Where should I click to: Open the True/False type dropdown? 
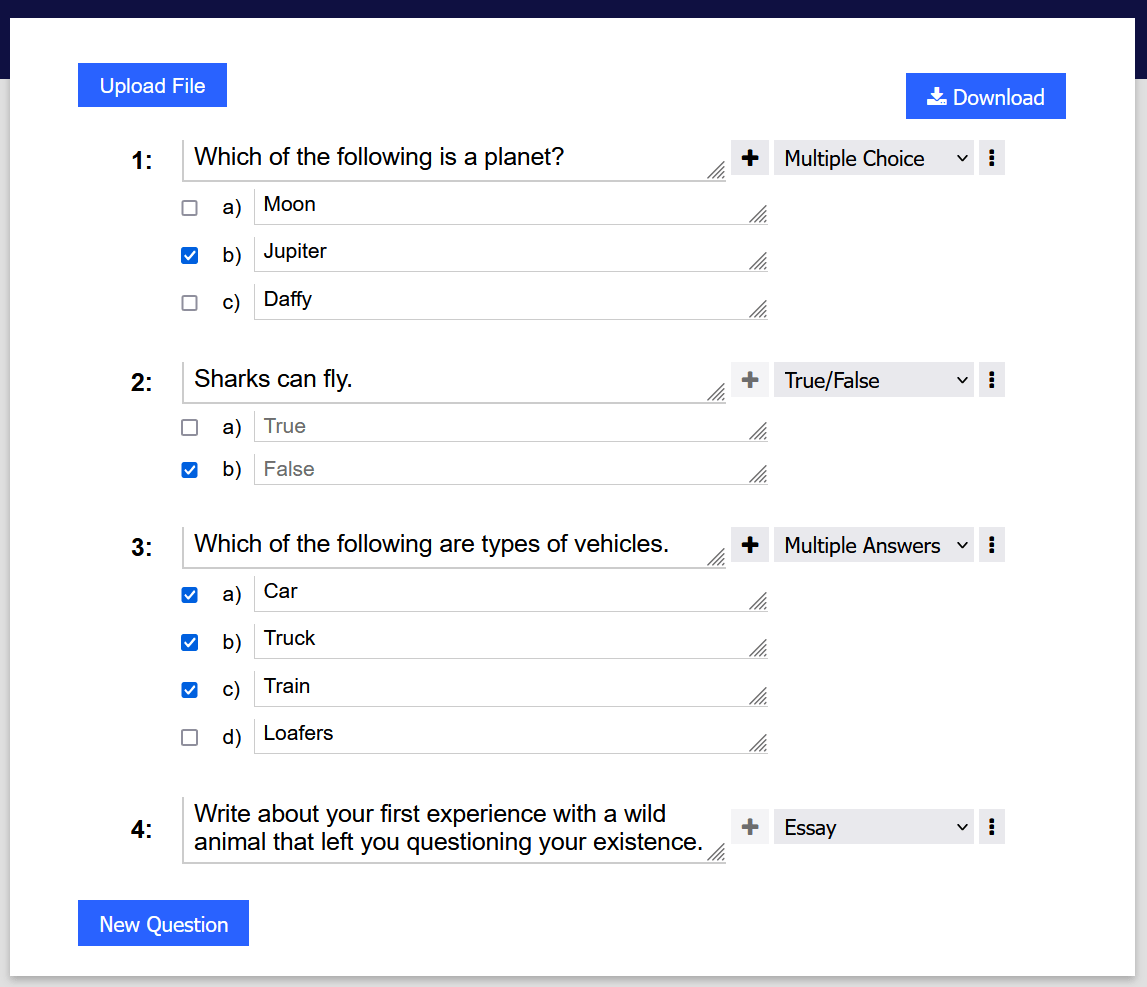[x=873, y=380]
